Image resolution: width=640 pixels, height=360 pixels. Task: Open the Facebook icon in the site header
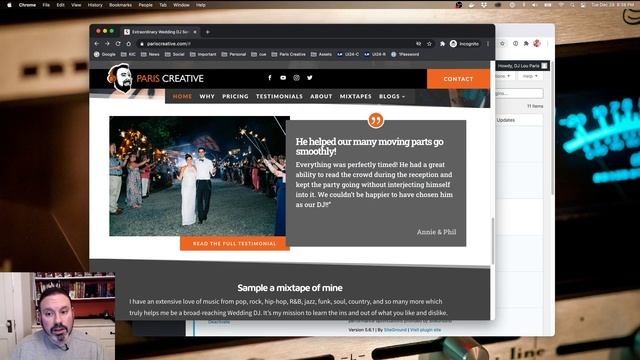tap(270, 78)
